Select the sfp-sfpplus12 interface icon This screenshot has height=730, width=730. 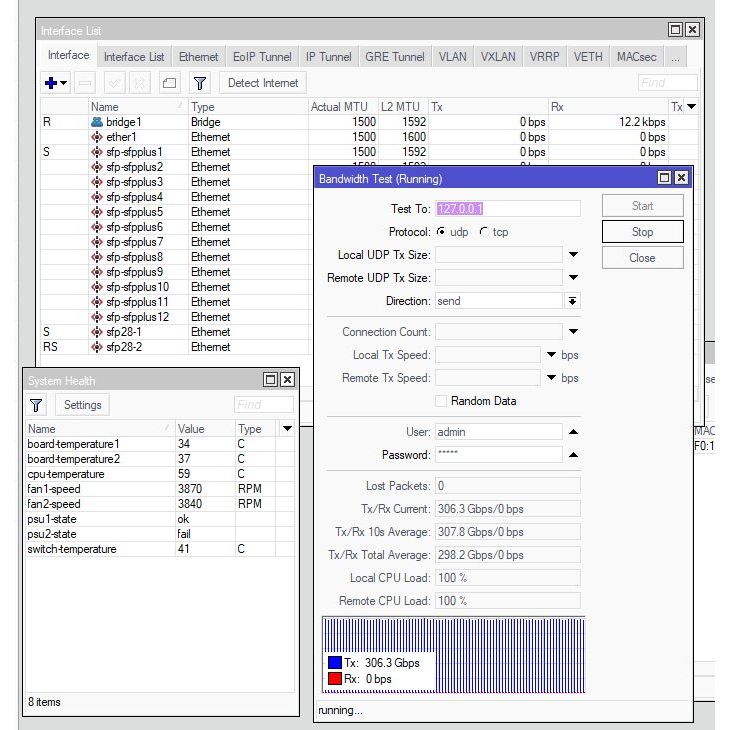point(97,317)
